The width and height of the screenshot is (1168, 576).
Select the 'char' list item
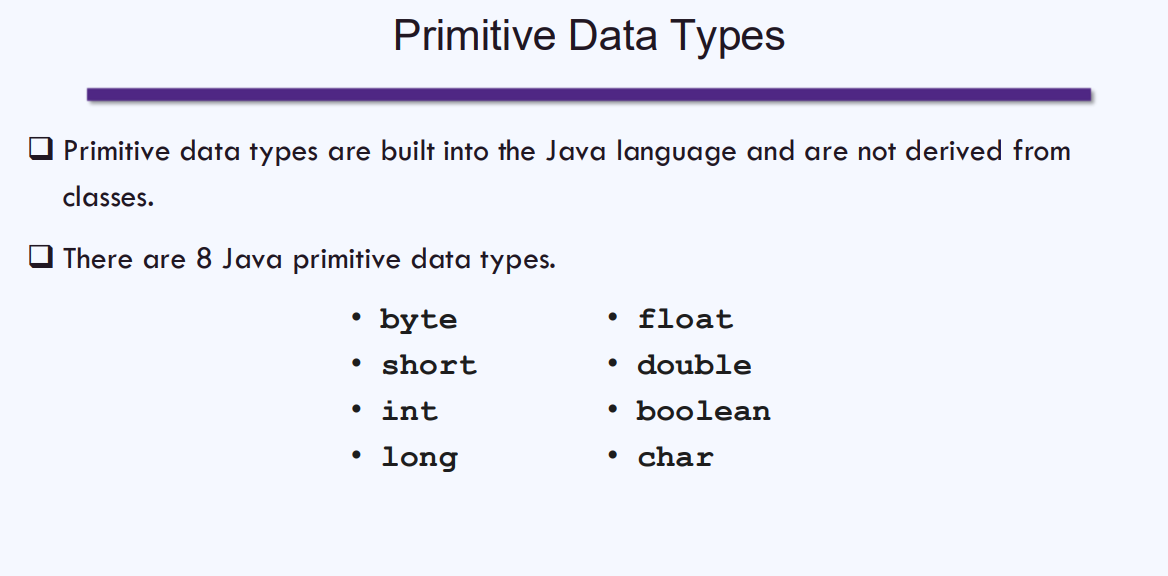(x=675, y=458)
